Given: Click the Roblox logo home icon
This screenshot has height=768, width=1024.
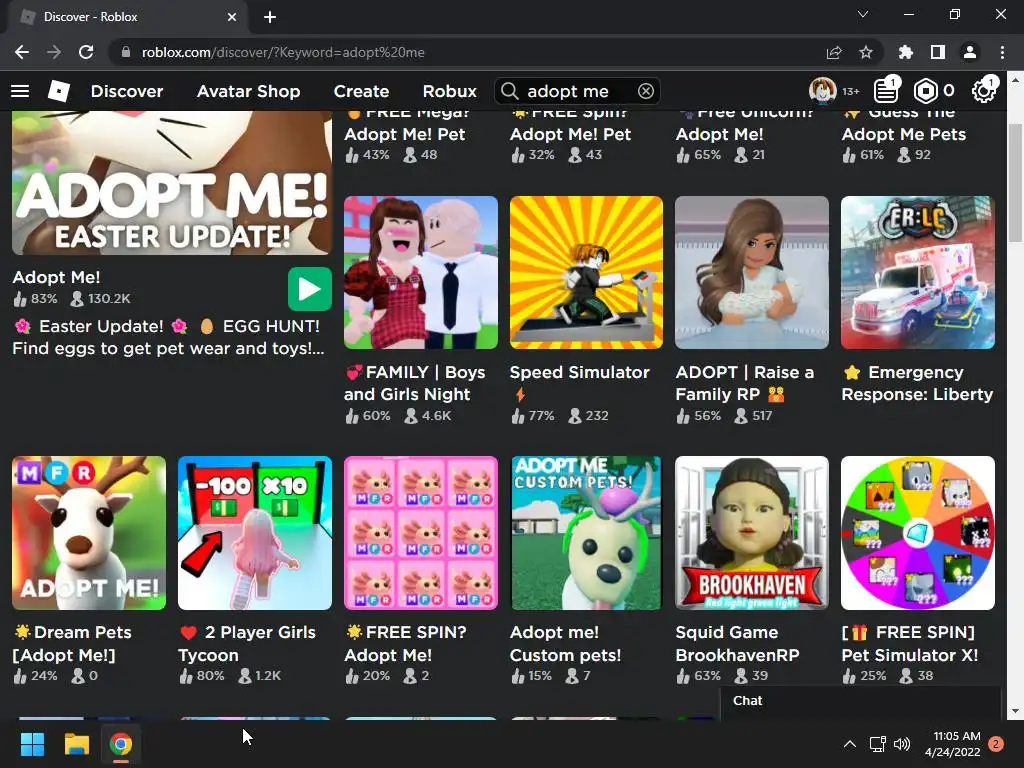Looking at the screenshot, I should coord(59,91).
